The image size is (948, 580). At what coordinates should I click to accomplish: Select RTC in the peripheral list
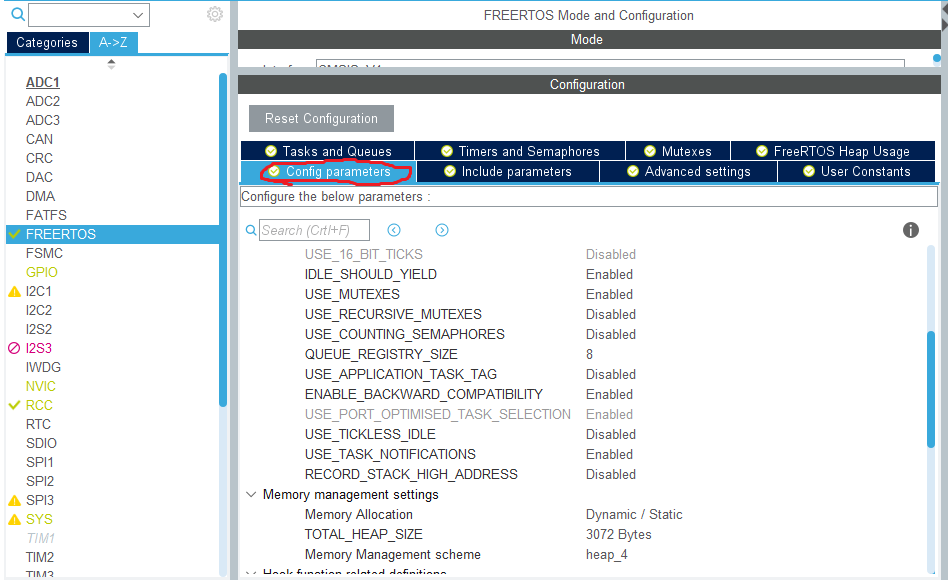38,425
